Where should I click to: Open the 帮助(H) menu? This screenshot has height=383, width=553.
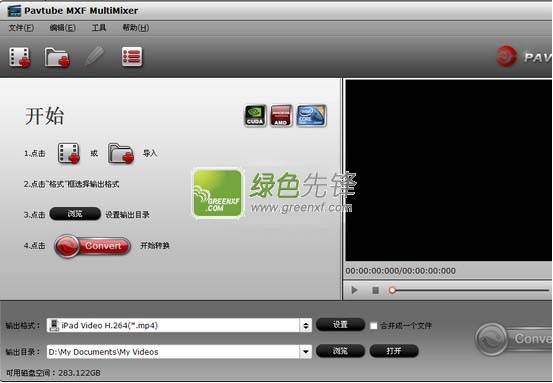135,28
